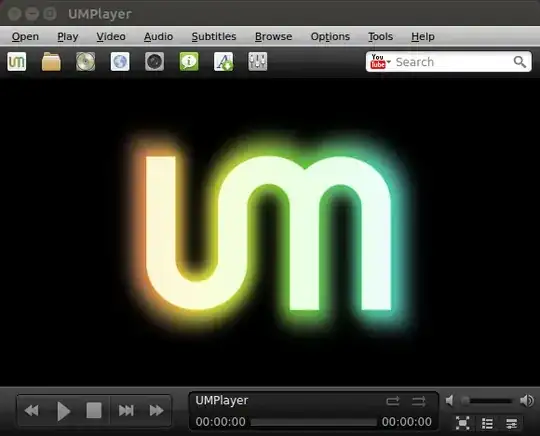Open the Play menu
540x436 pixels.
(x=68, y=37)
